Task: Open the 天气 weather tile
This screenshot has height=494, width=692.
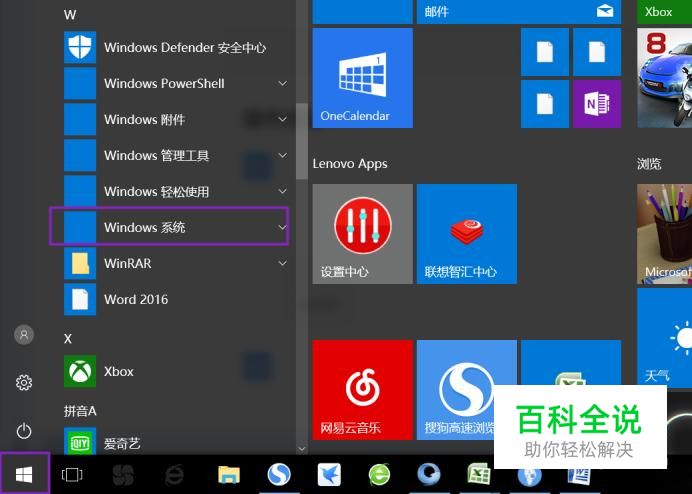Action: 665,336
